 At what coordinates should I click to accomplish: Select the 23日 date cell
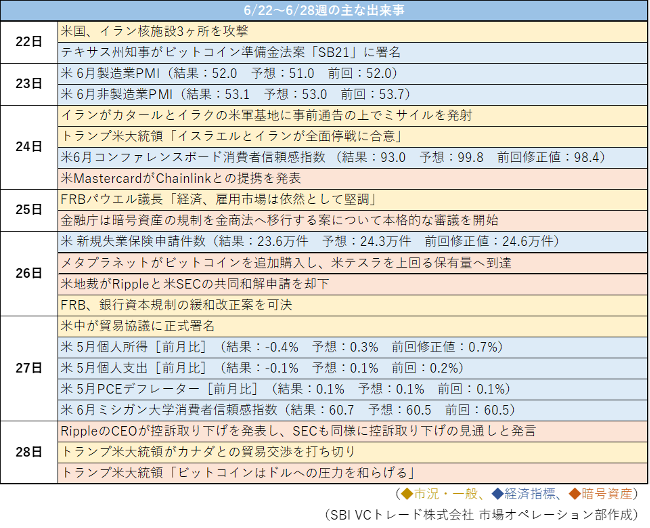pyautogui.click(x=29, y=84)
